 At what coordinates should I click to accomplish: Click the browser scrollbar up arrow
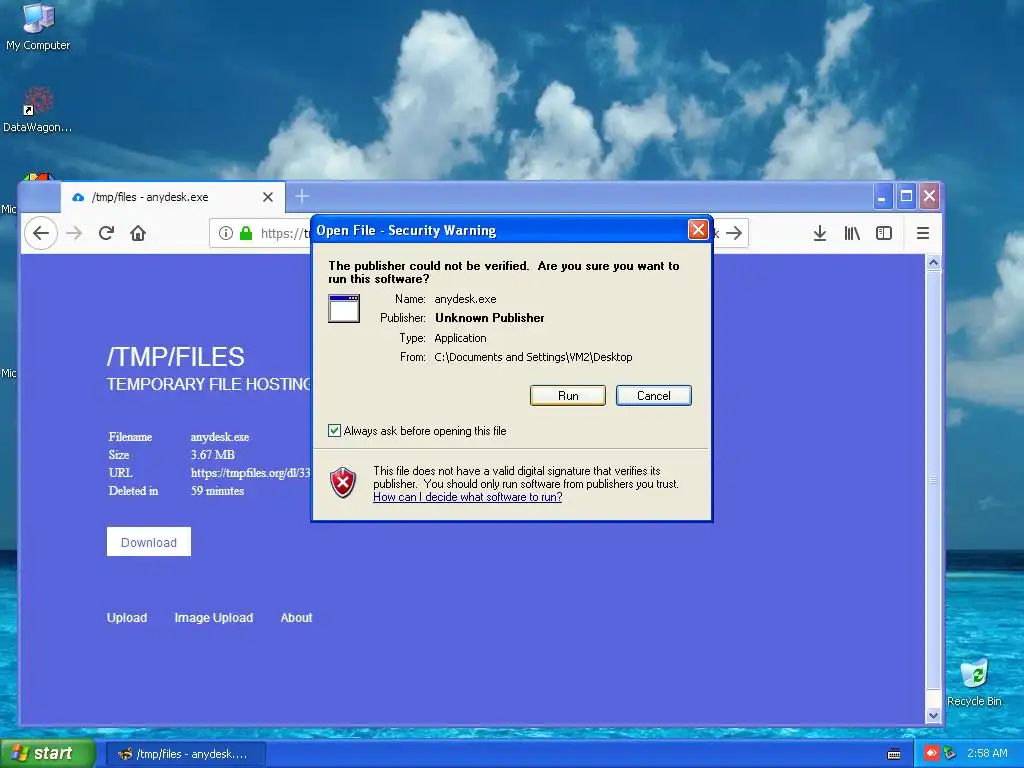pyautogui.click(x=933, y=263)
